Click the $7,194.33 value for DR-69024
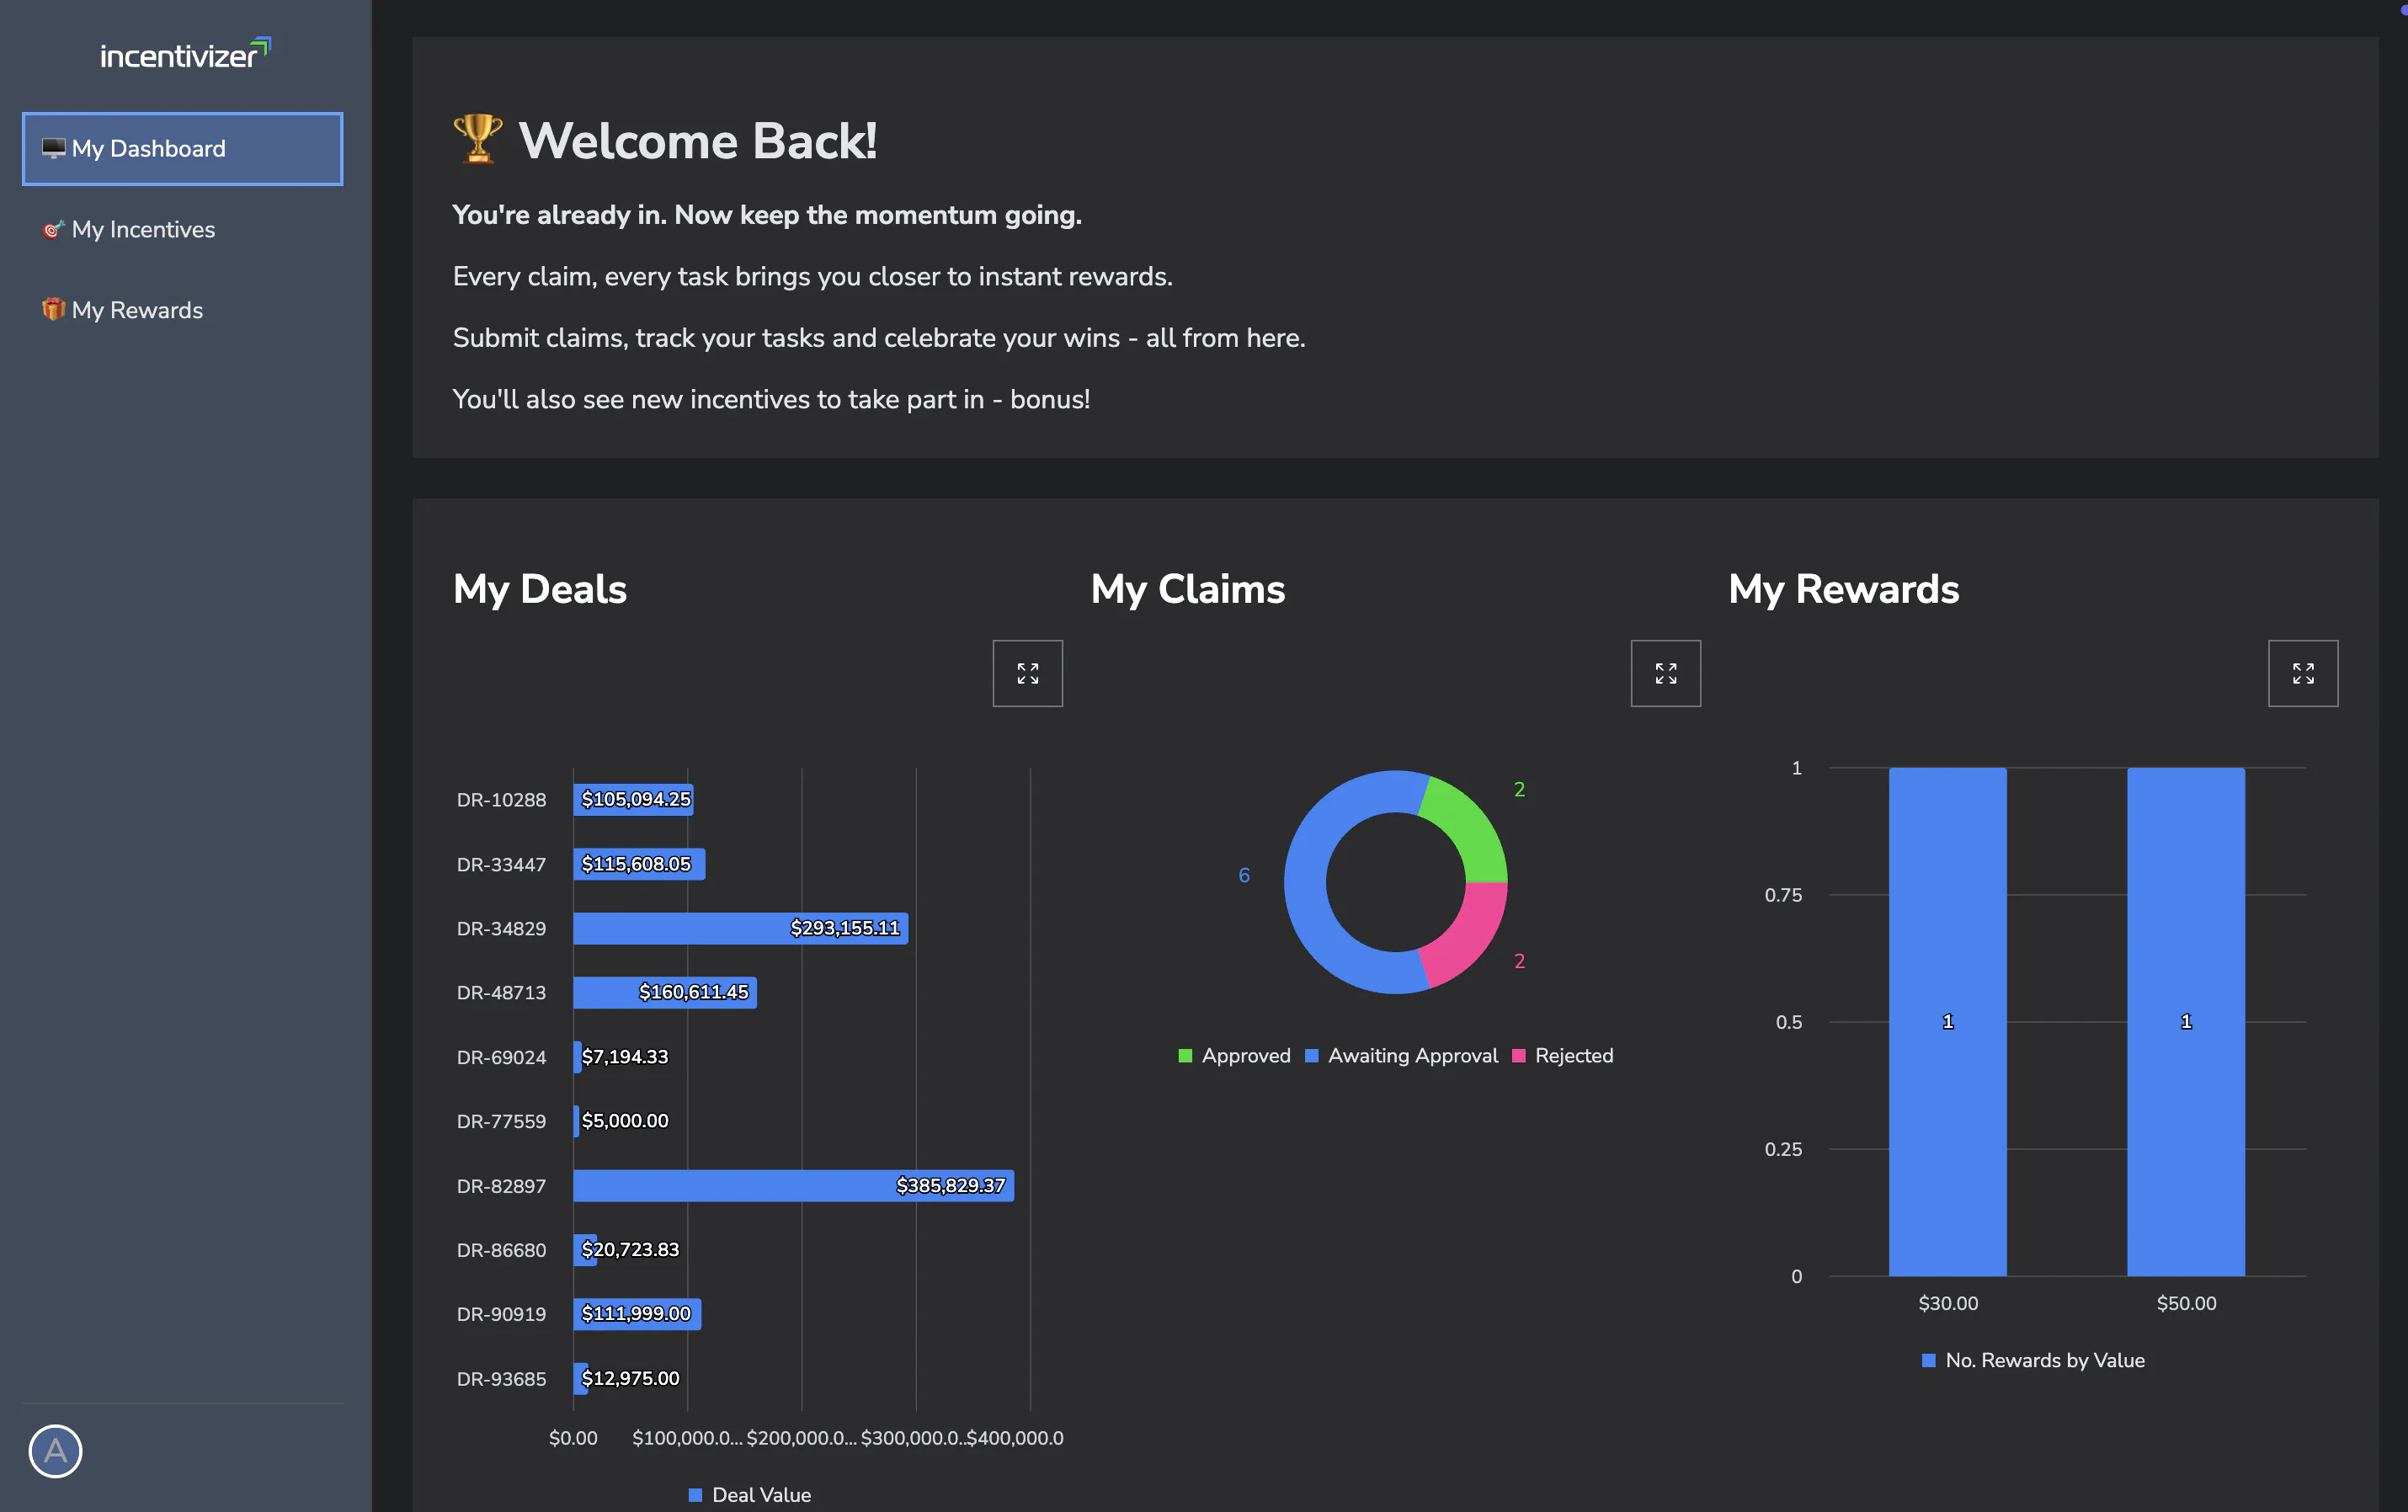This screenshot has width=2408, height=1512. [625, 1057]
